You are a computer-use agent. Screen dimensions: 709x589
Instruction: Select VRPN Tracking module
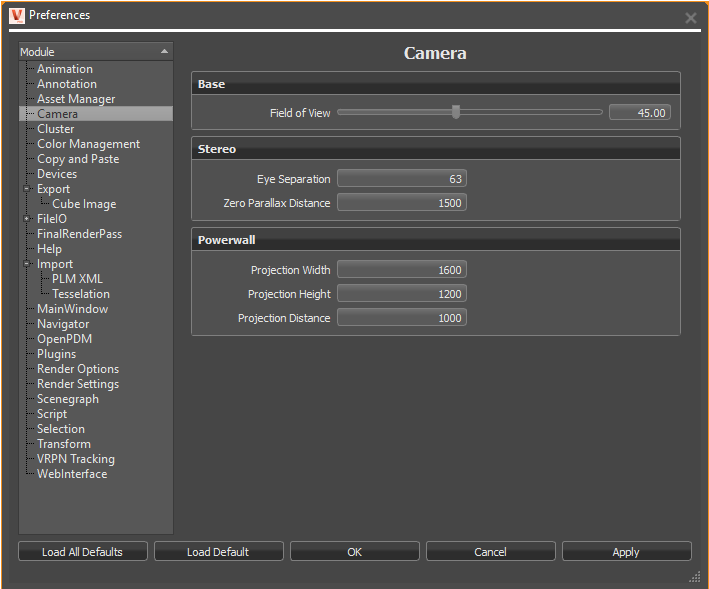click(76, 459)
